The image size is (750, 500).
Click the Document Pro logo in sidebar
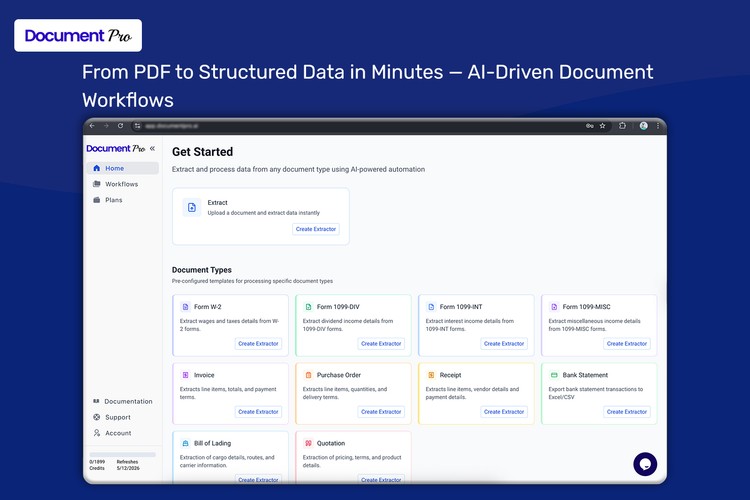[116, 148]
